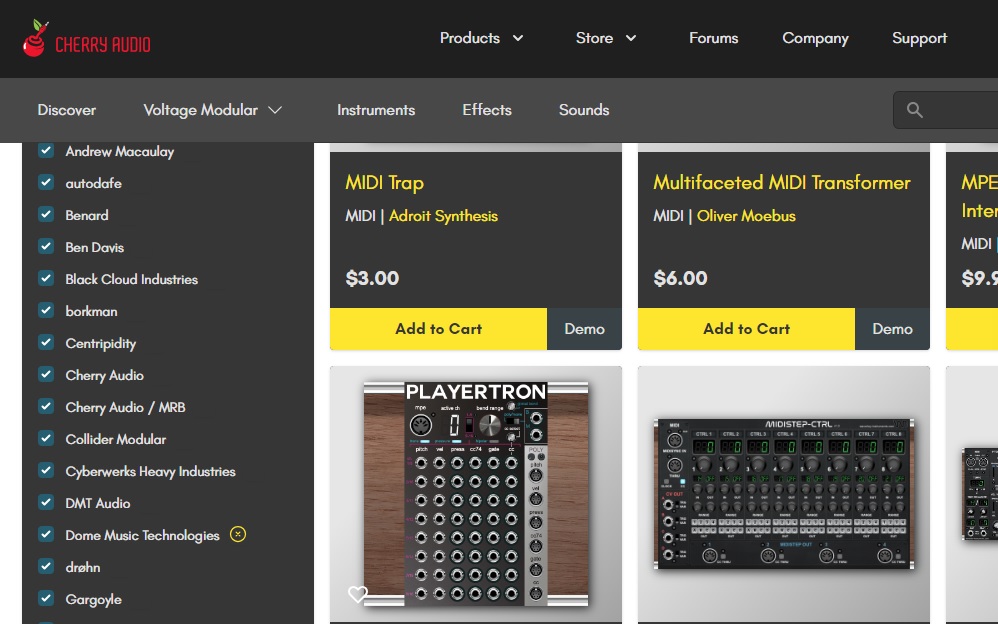Add Multifaceted MIDI Transformer to cart
This screenshot has height=624, width=998.
[x=747, y=329]
